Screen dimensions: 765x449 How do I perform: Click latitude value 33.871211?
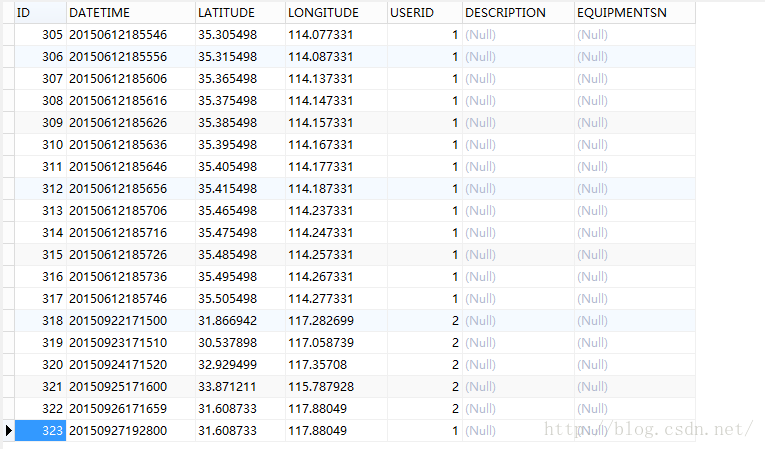click(x=240, y=386)
